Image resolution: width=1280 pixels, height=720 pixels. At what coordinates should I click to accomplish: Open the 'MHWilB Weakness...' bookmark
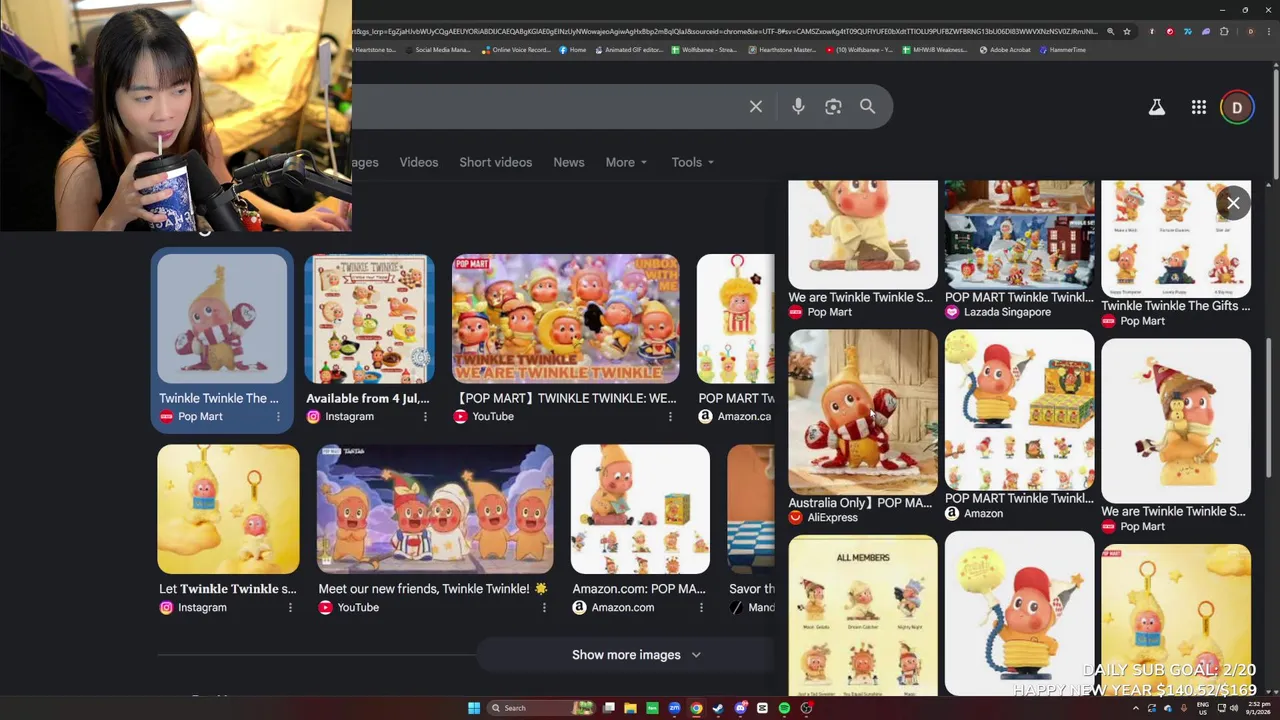pos(935,49)
